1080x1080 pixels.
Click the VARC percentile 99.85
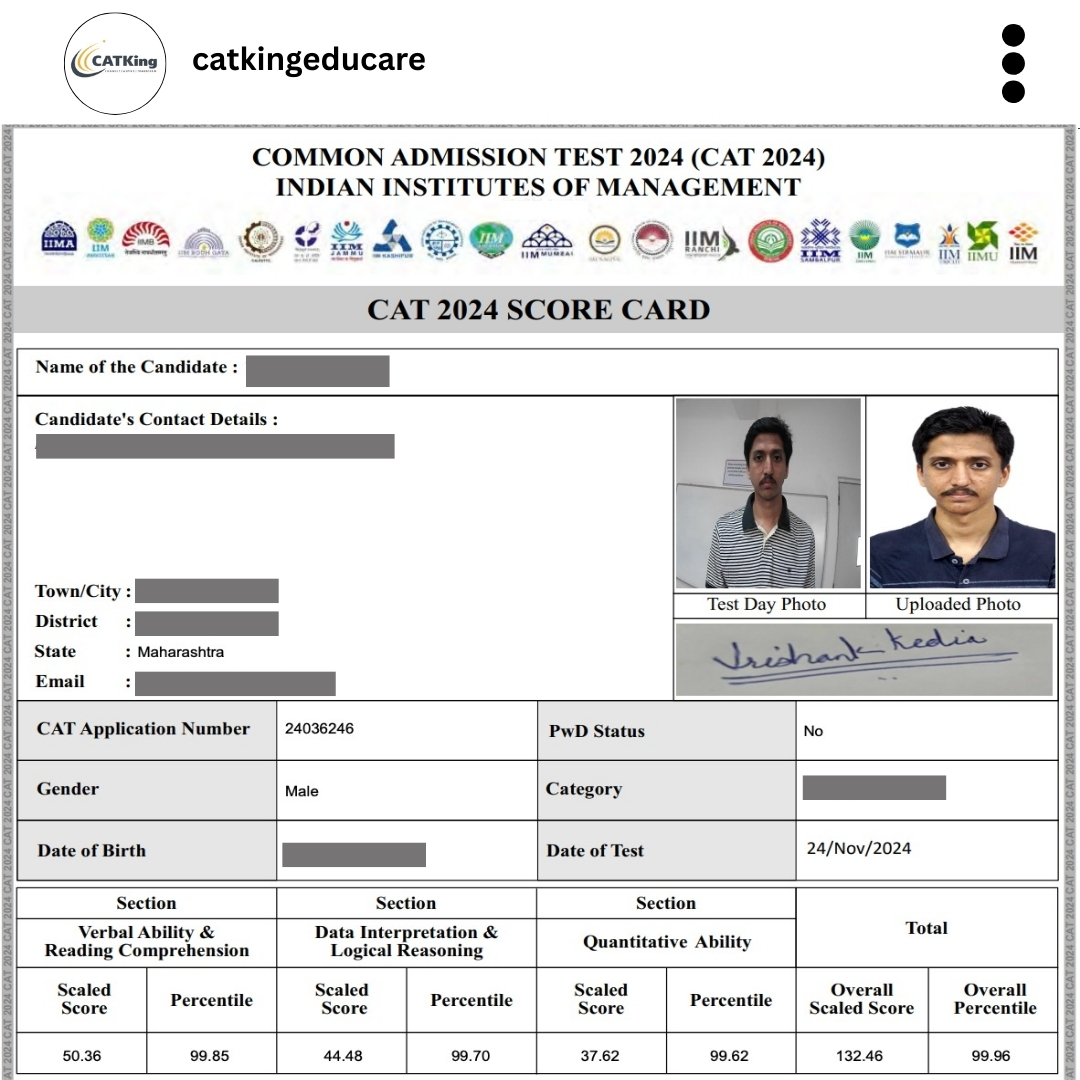pyautogui.click(x=209, y=1055)
